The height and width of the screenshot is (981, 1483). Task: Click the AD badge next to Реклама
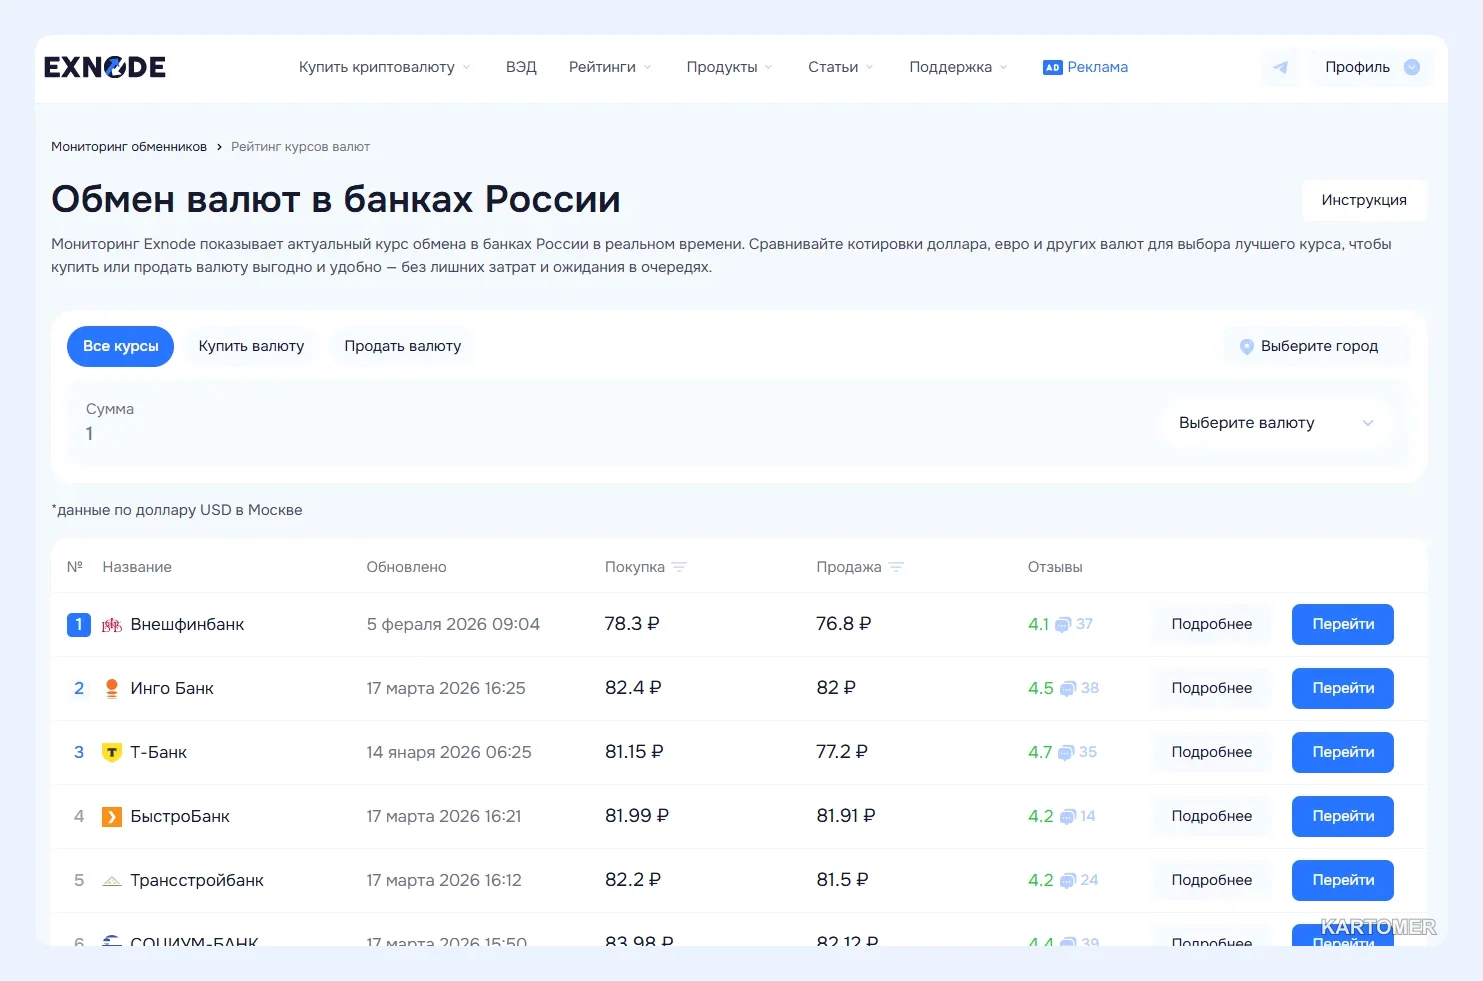coord(1052,67)
